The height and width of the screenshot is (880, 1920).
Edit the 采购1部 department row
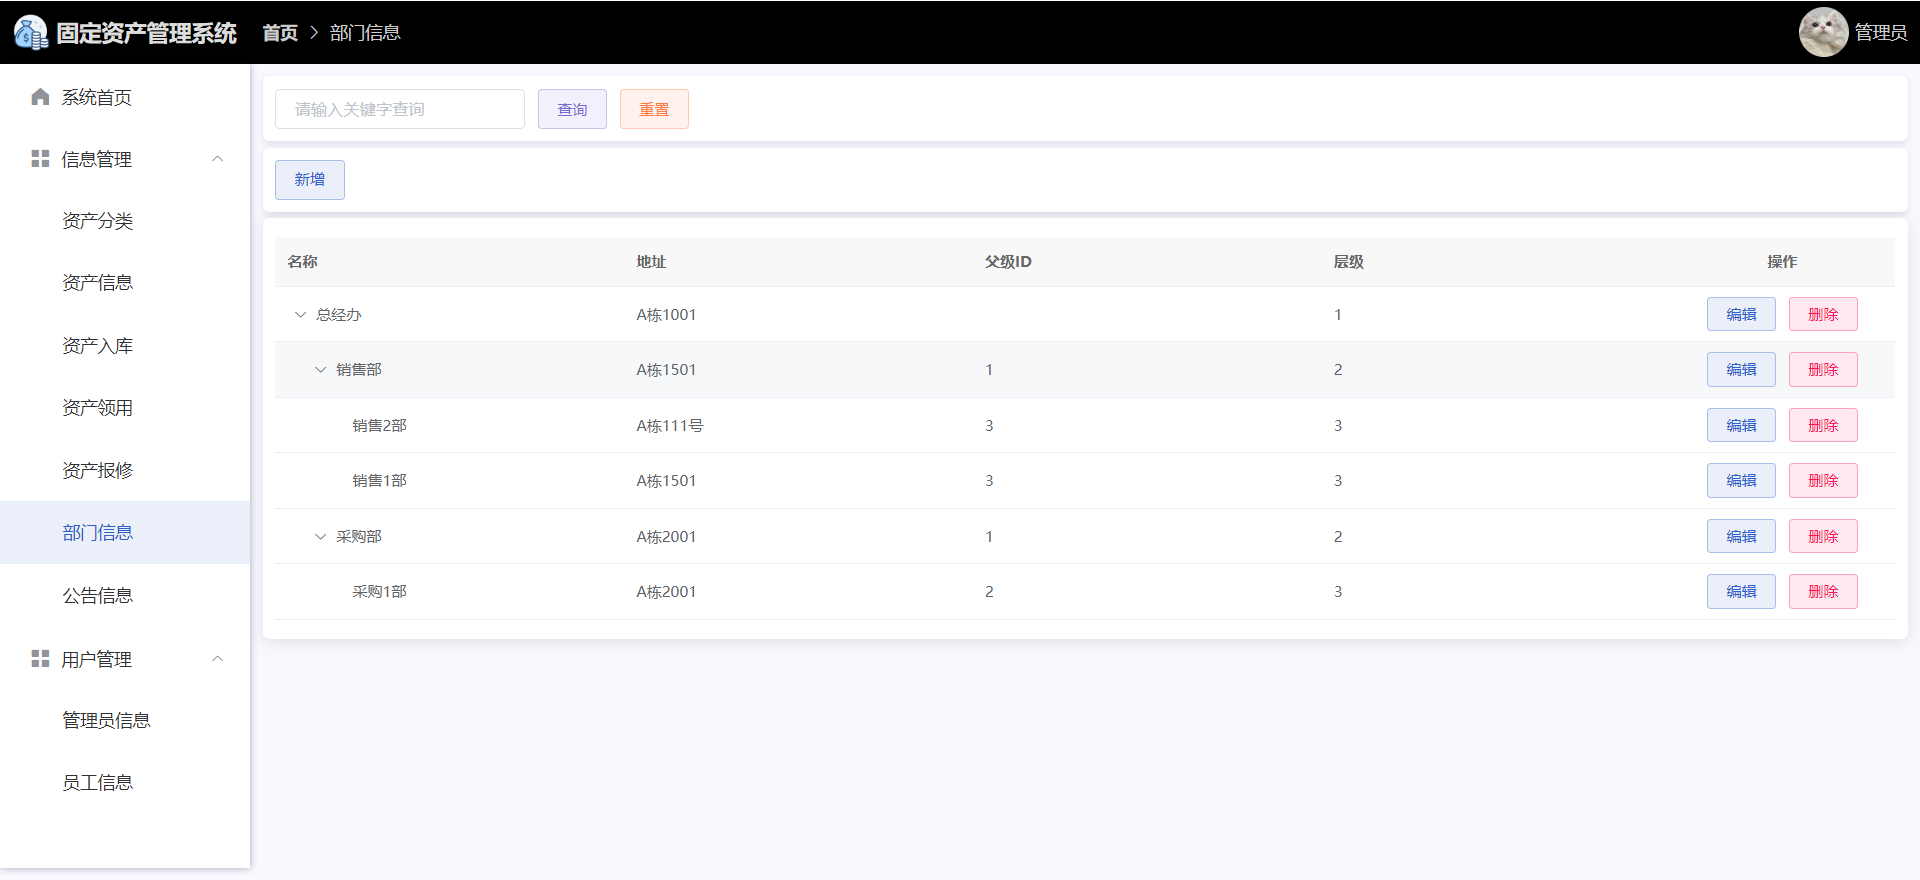(1741, 592)
